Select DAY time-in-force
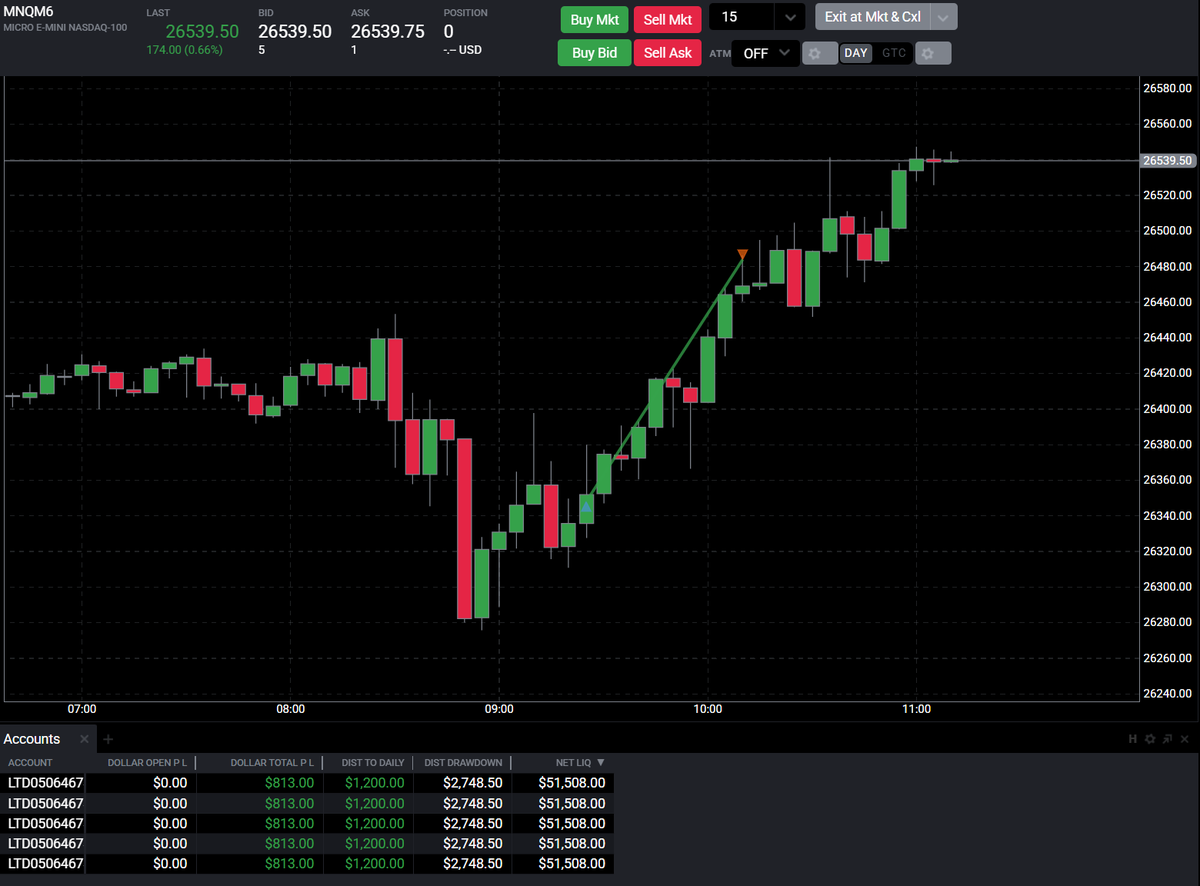 pos(856,53)
